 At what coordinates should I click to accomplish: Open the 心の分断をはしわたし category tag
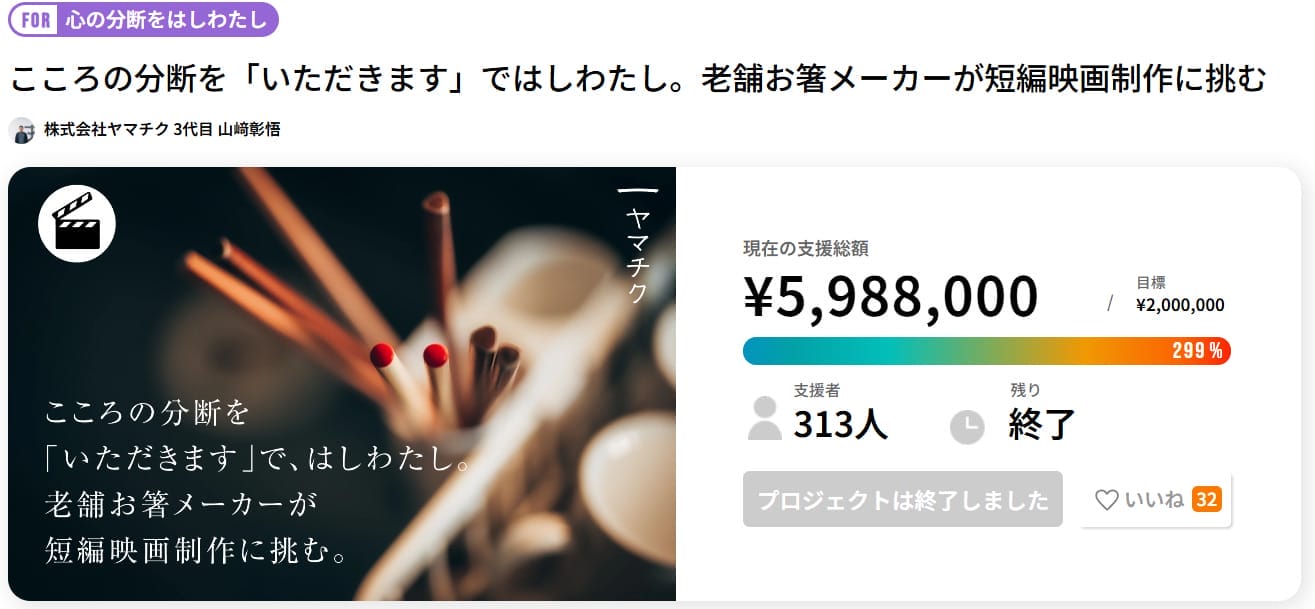(166, 19)
